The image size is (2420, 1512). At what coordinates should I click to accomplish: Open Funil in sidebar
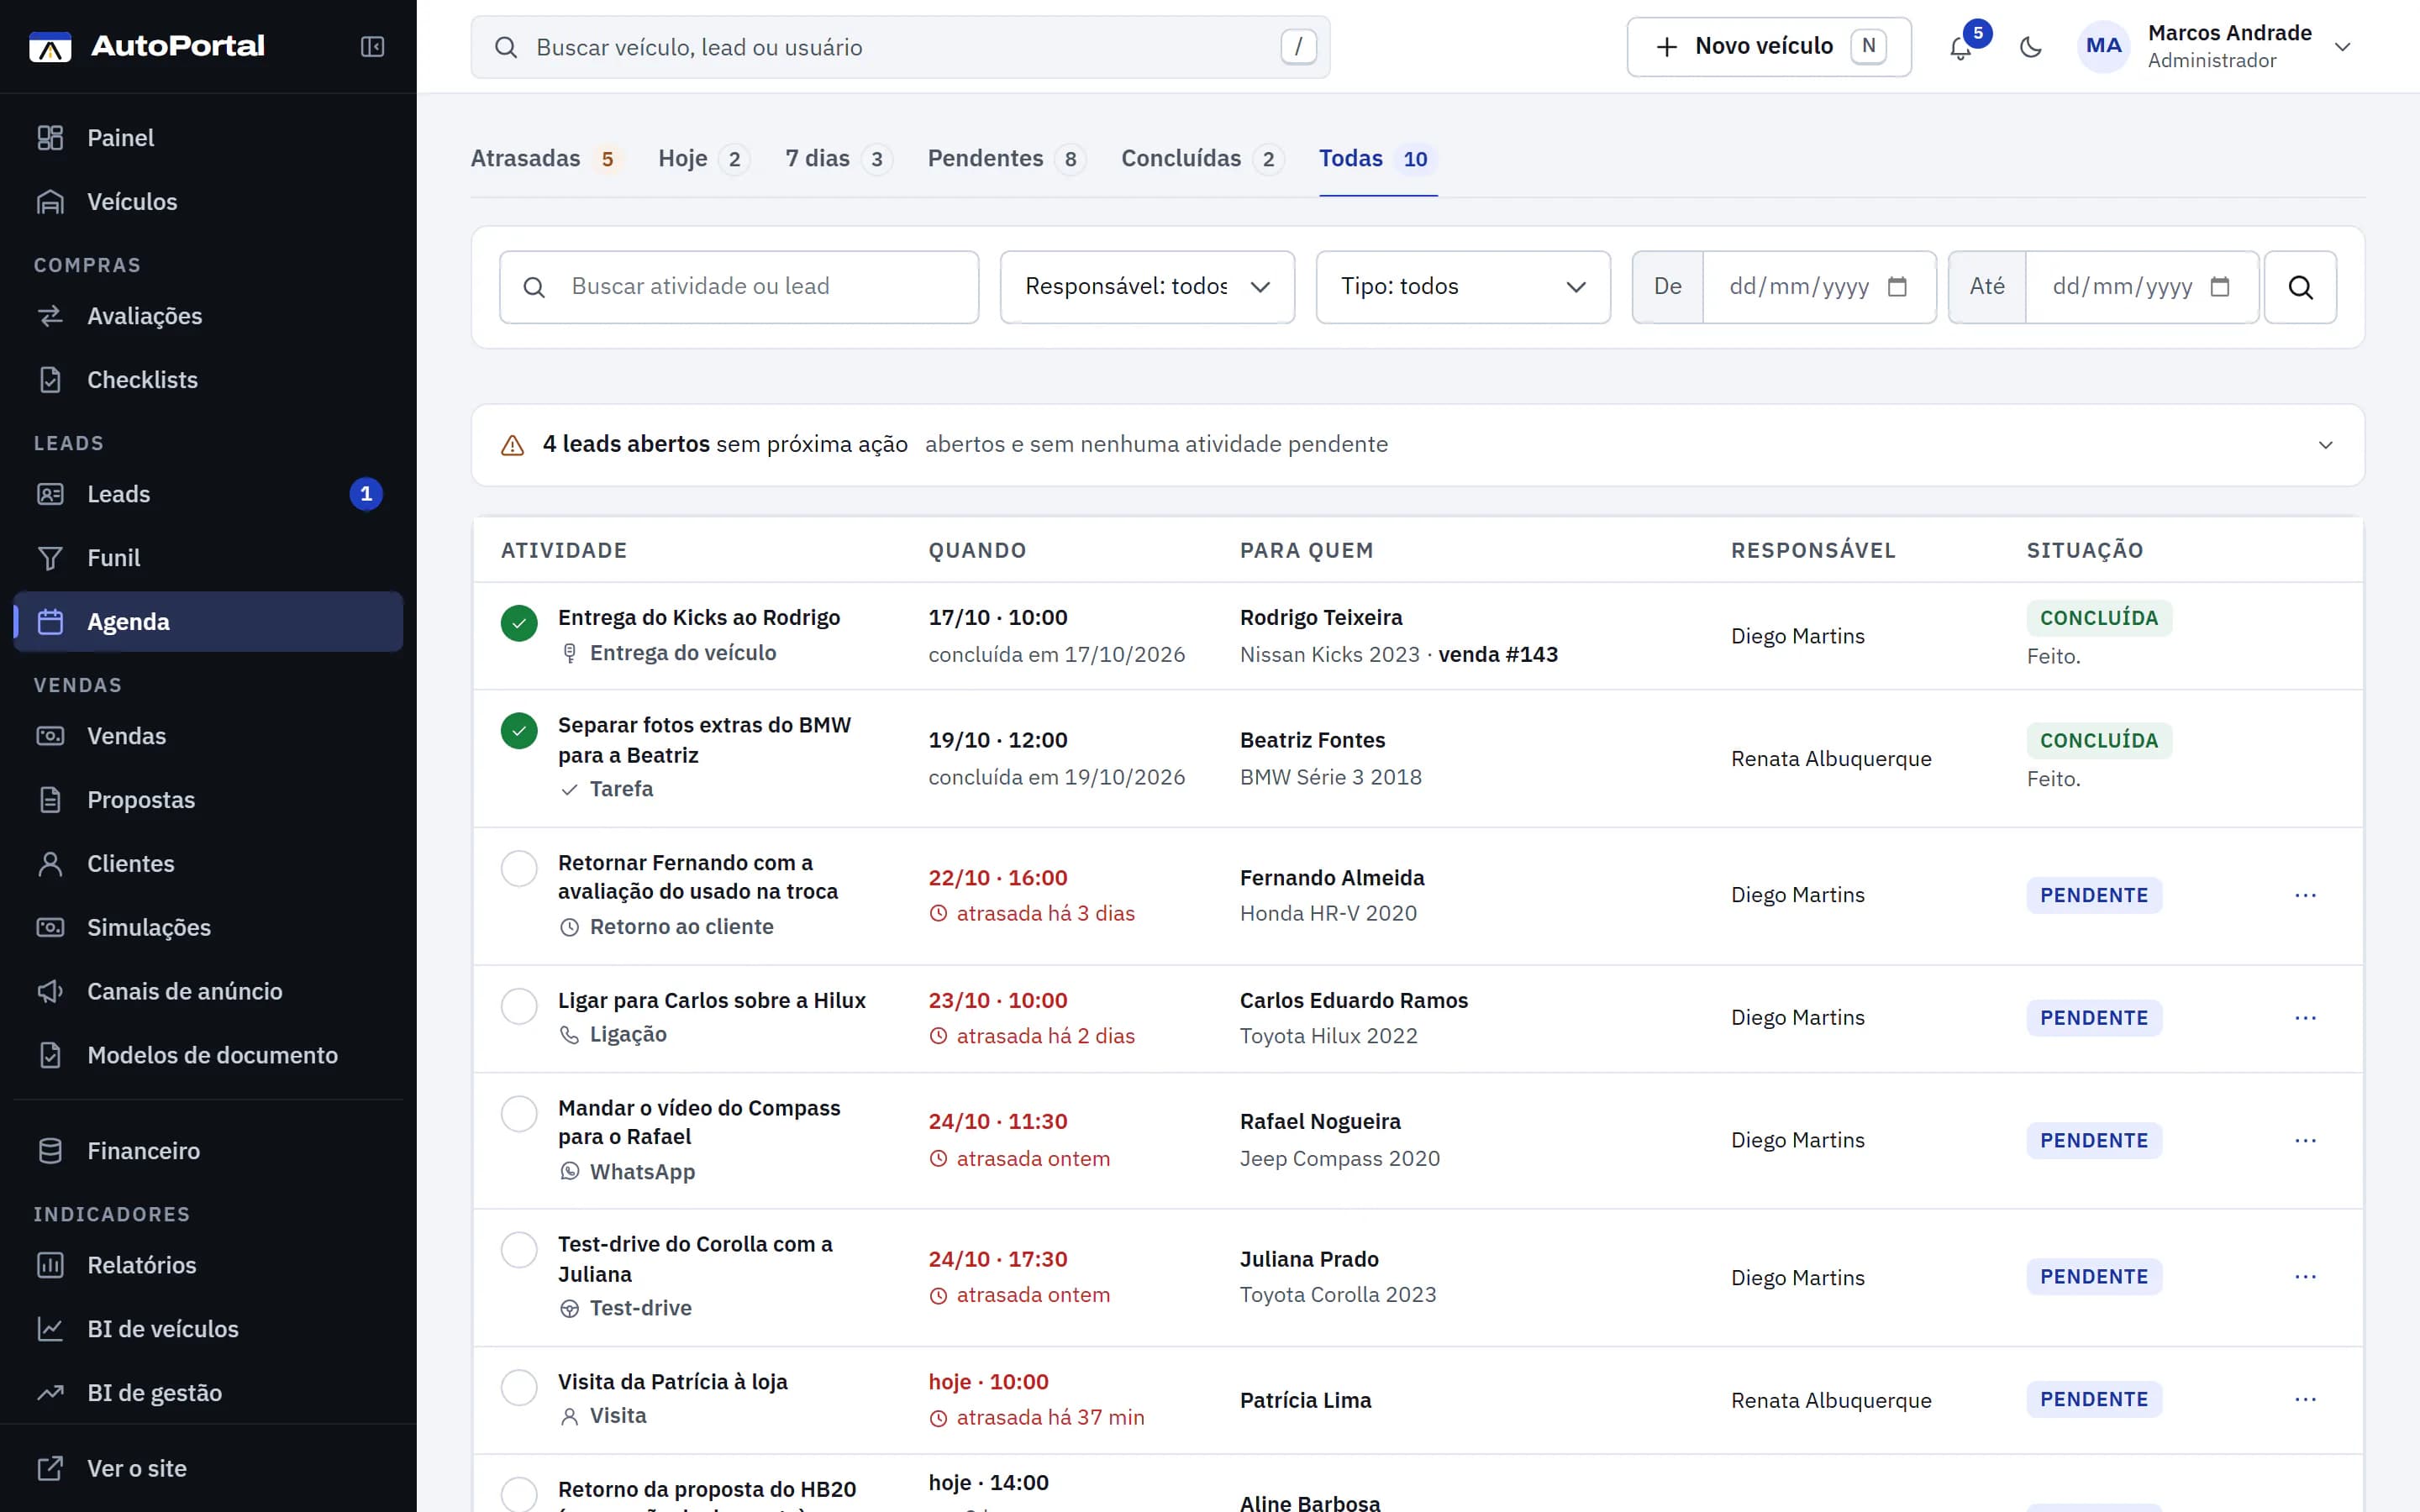pyautogui.click(x=208, y=558)
